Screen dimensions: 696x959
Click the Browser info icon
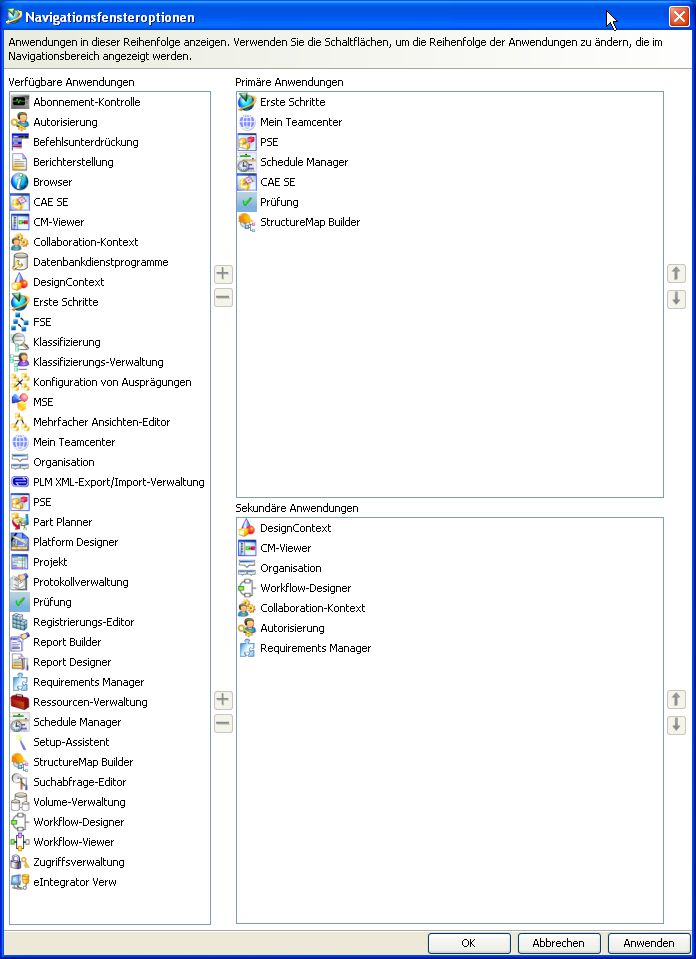click(x=20, y=182)
